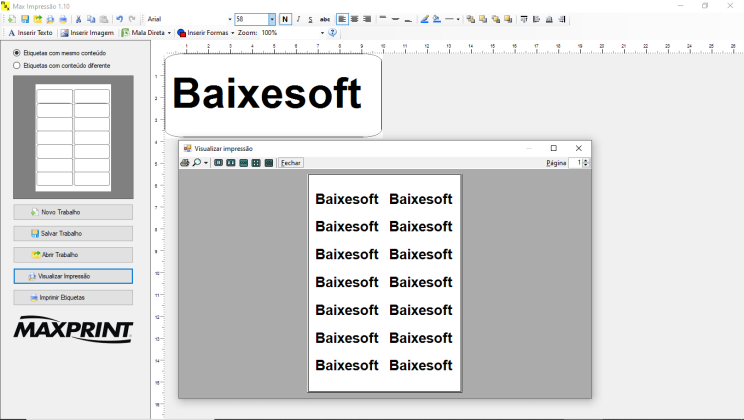Click the save floppy disk toolbar icon
The image size is (744, 420).
pyautogui.click(x=25, y=19)
